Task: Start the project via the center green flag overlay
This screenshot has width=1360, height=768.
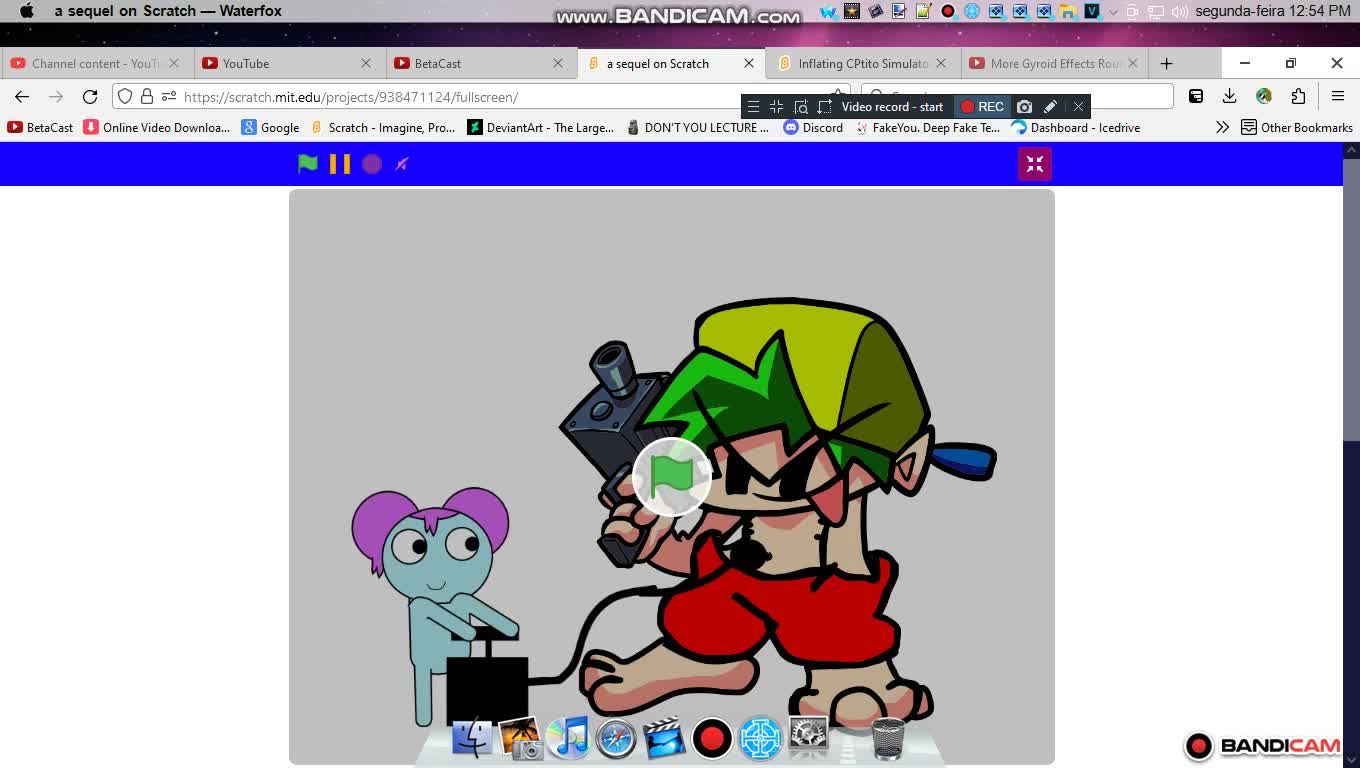Action: point(672,477)
